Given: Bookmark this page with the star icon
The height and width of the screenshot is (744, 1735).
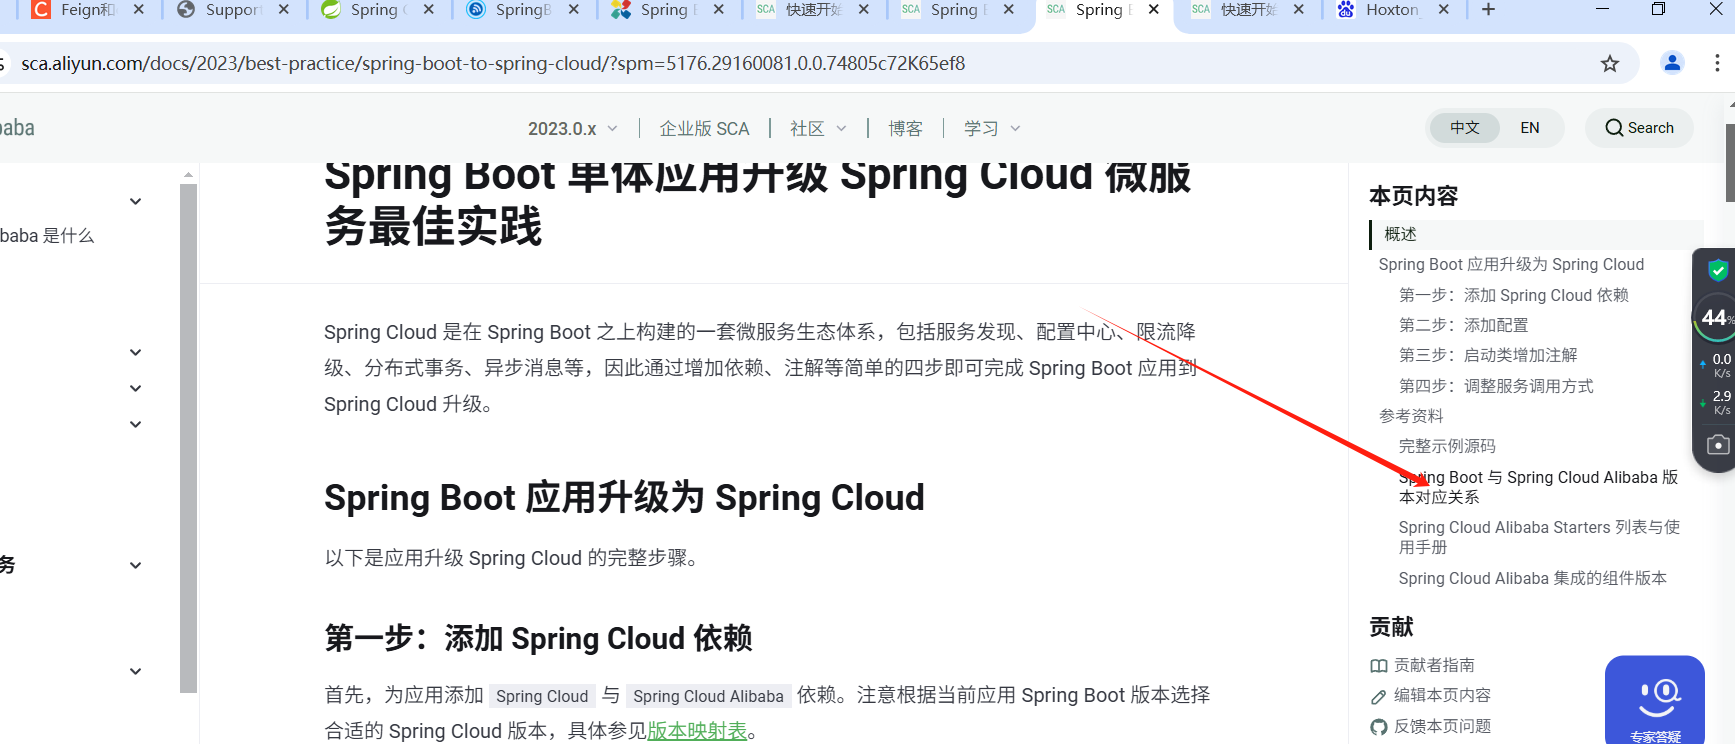Looking at the screenshot, I should [1610, 64].
